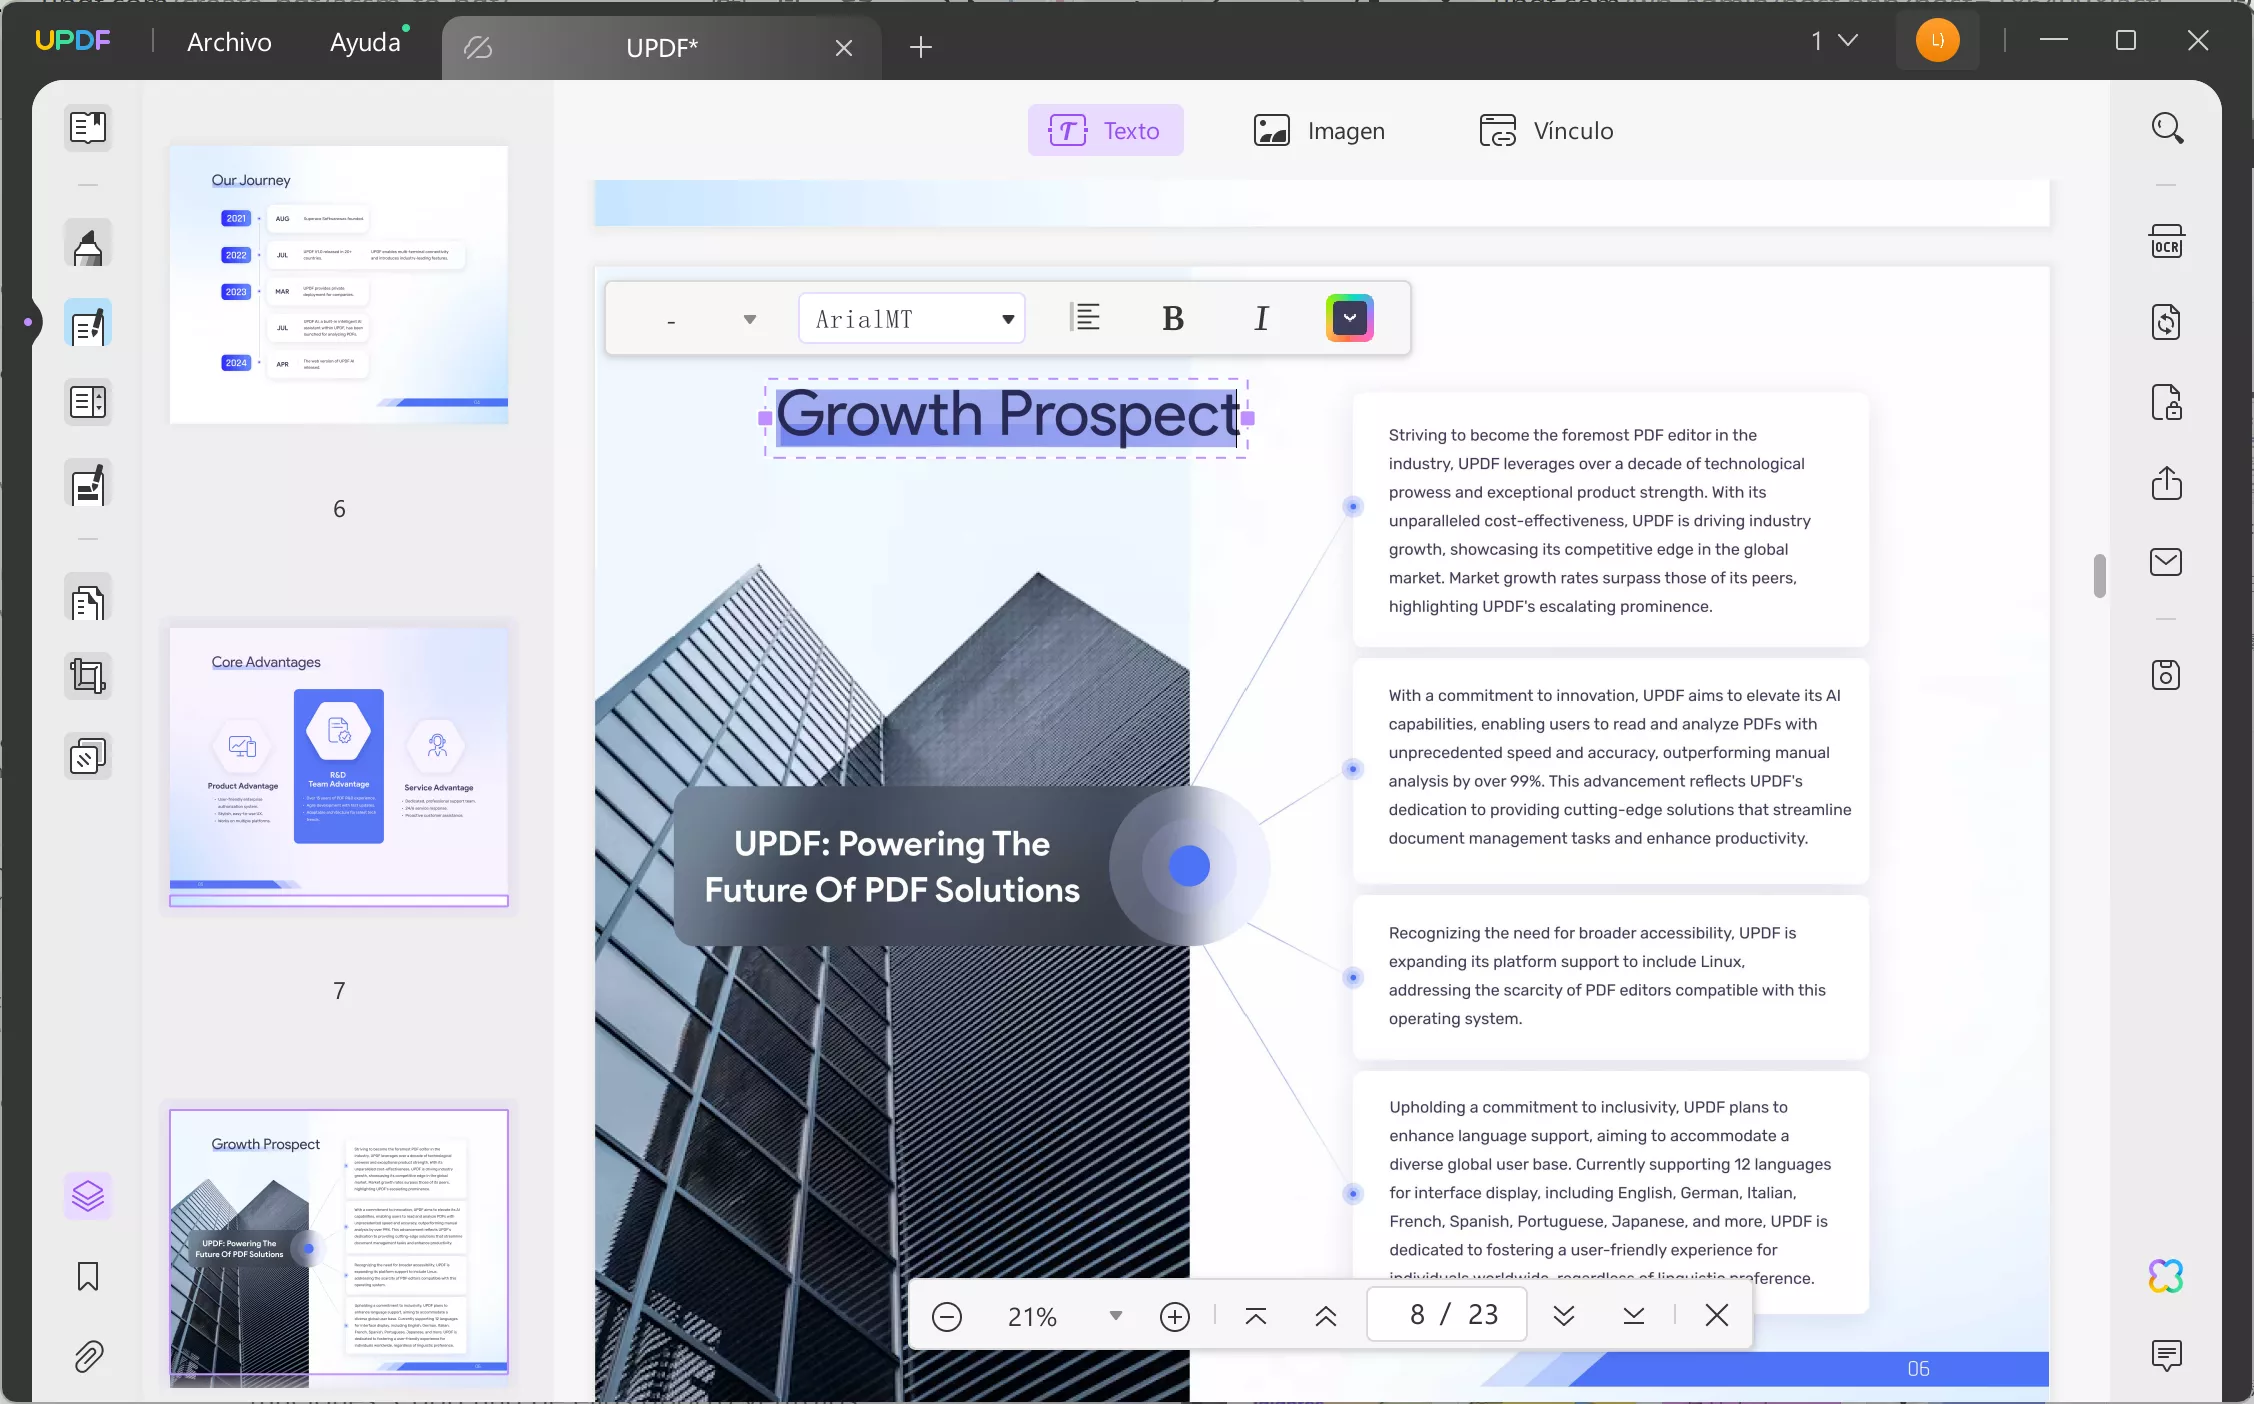The width and height of the screenshot is (2254, 1404).
Task: Click the UPDF: Powering The Future heading
Action: tap(891, 867)
